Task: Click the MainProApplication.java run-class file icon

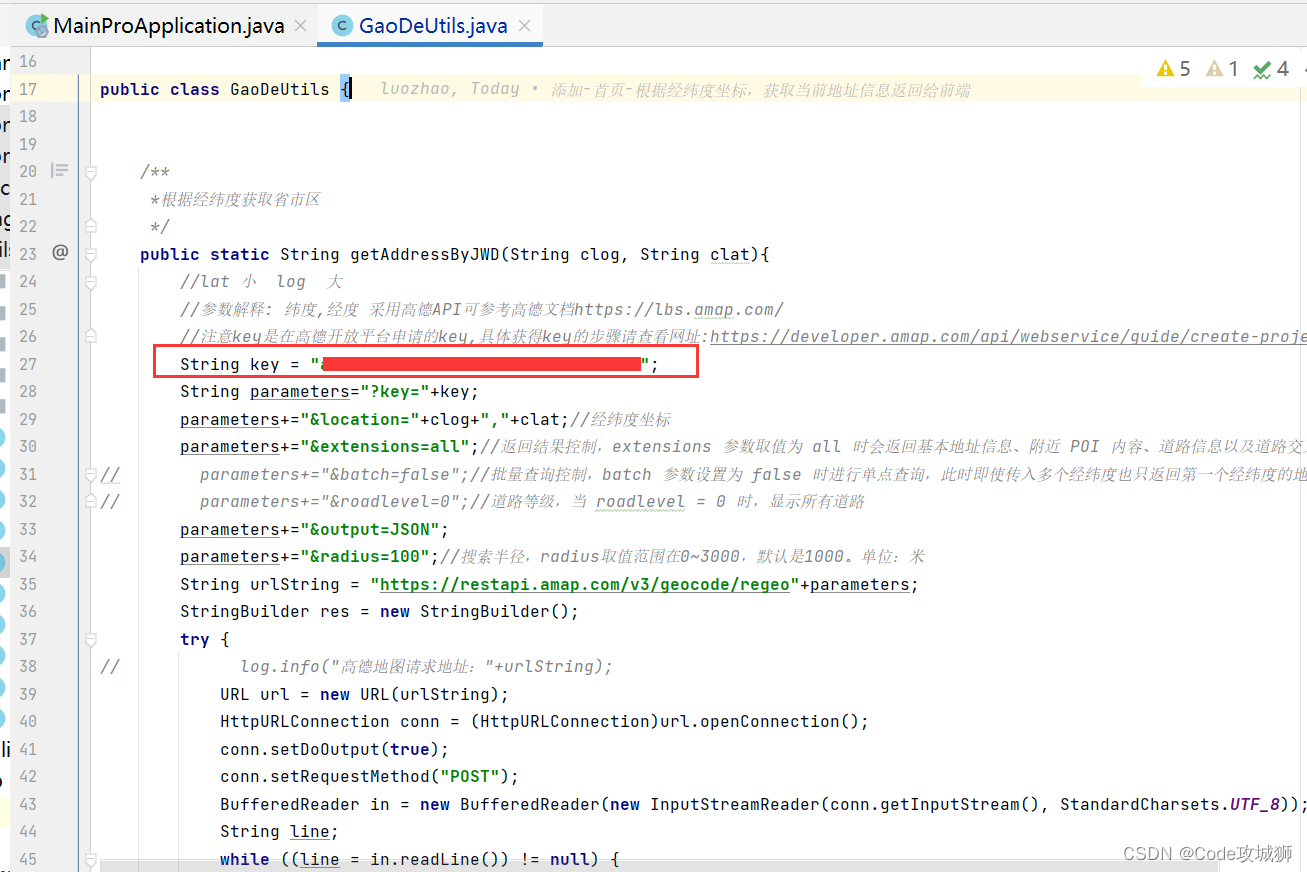Action: pos(37,26)
